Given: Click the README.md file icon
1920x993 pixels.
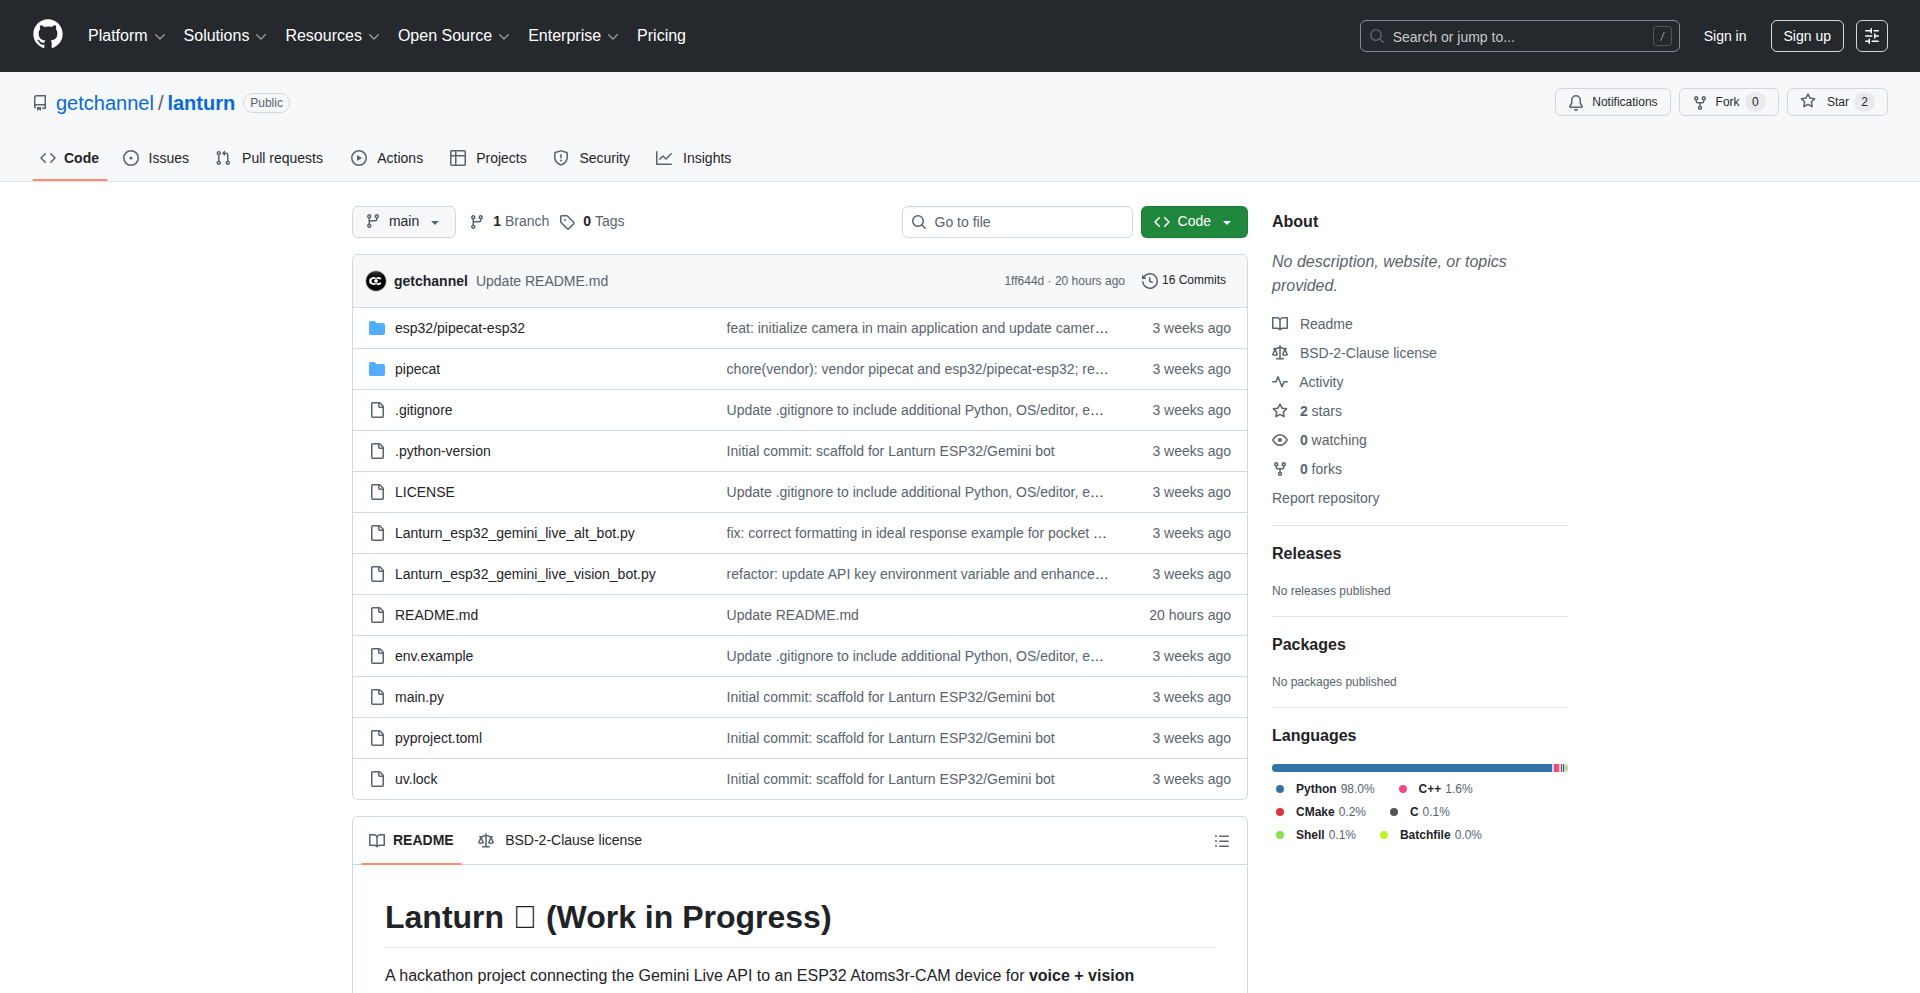Looking at the screenshot, I should pos(377,615).
